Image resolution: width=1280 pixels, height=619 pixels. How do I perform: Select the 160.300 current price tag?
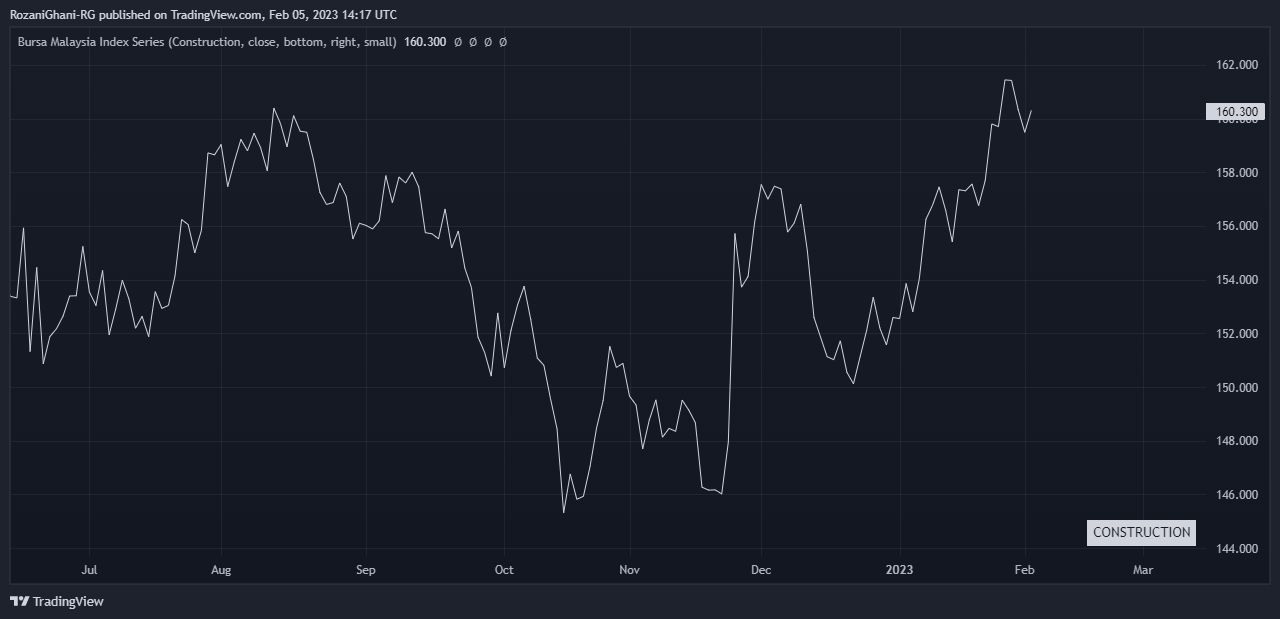click(x=1236, y=111)
